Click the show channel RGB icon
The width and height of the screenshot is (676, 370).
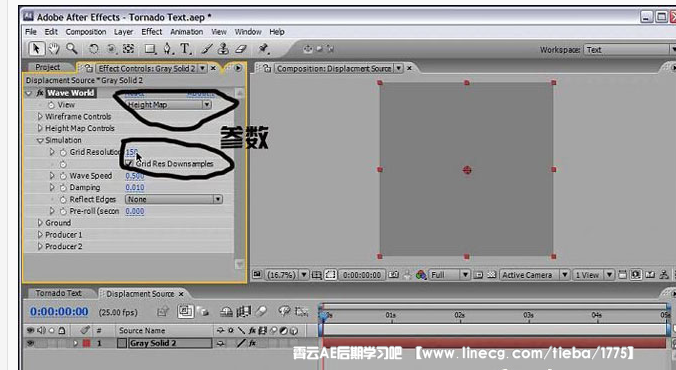coord(421,275)
